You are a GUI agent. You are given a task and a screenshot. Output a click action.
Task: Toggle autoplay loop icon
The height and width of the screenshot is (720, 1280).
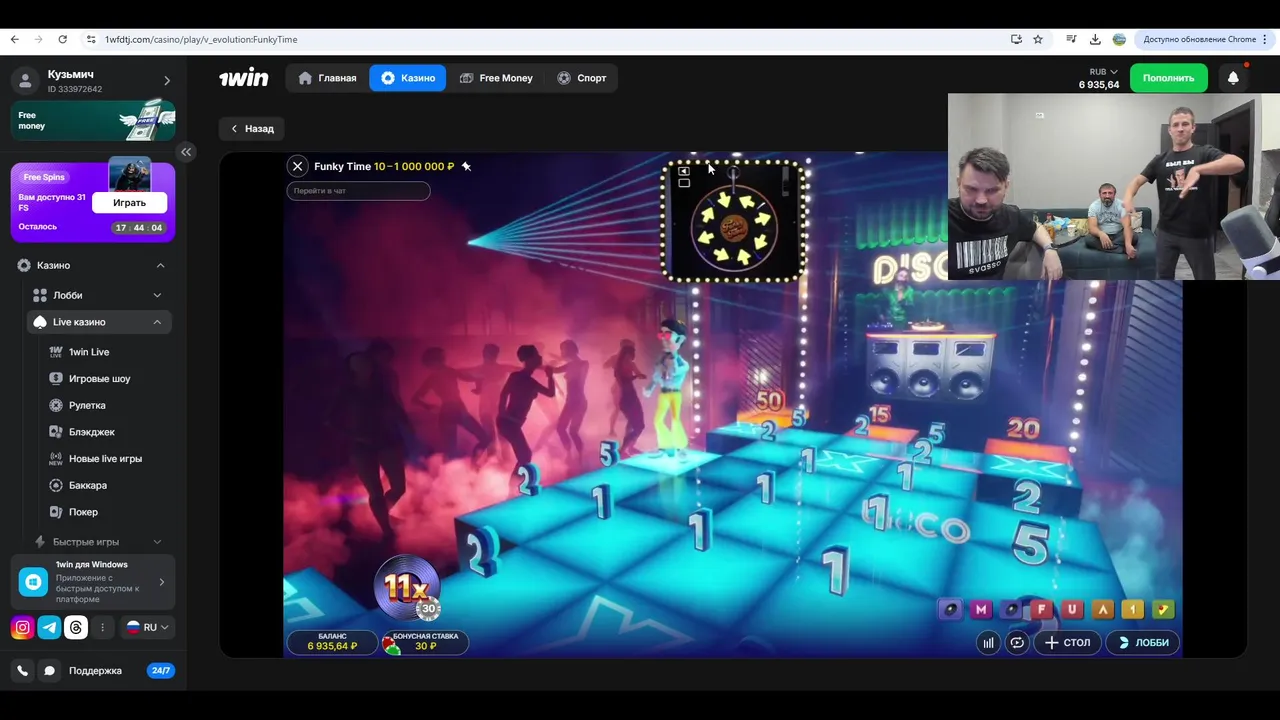1017,643
